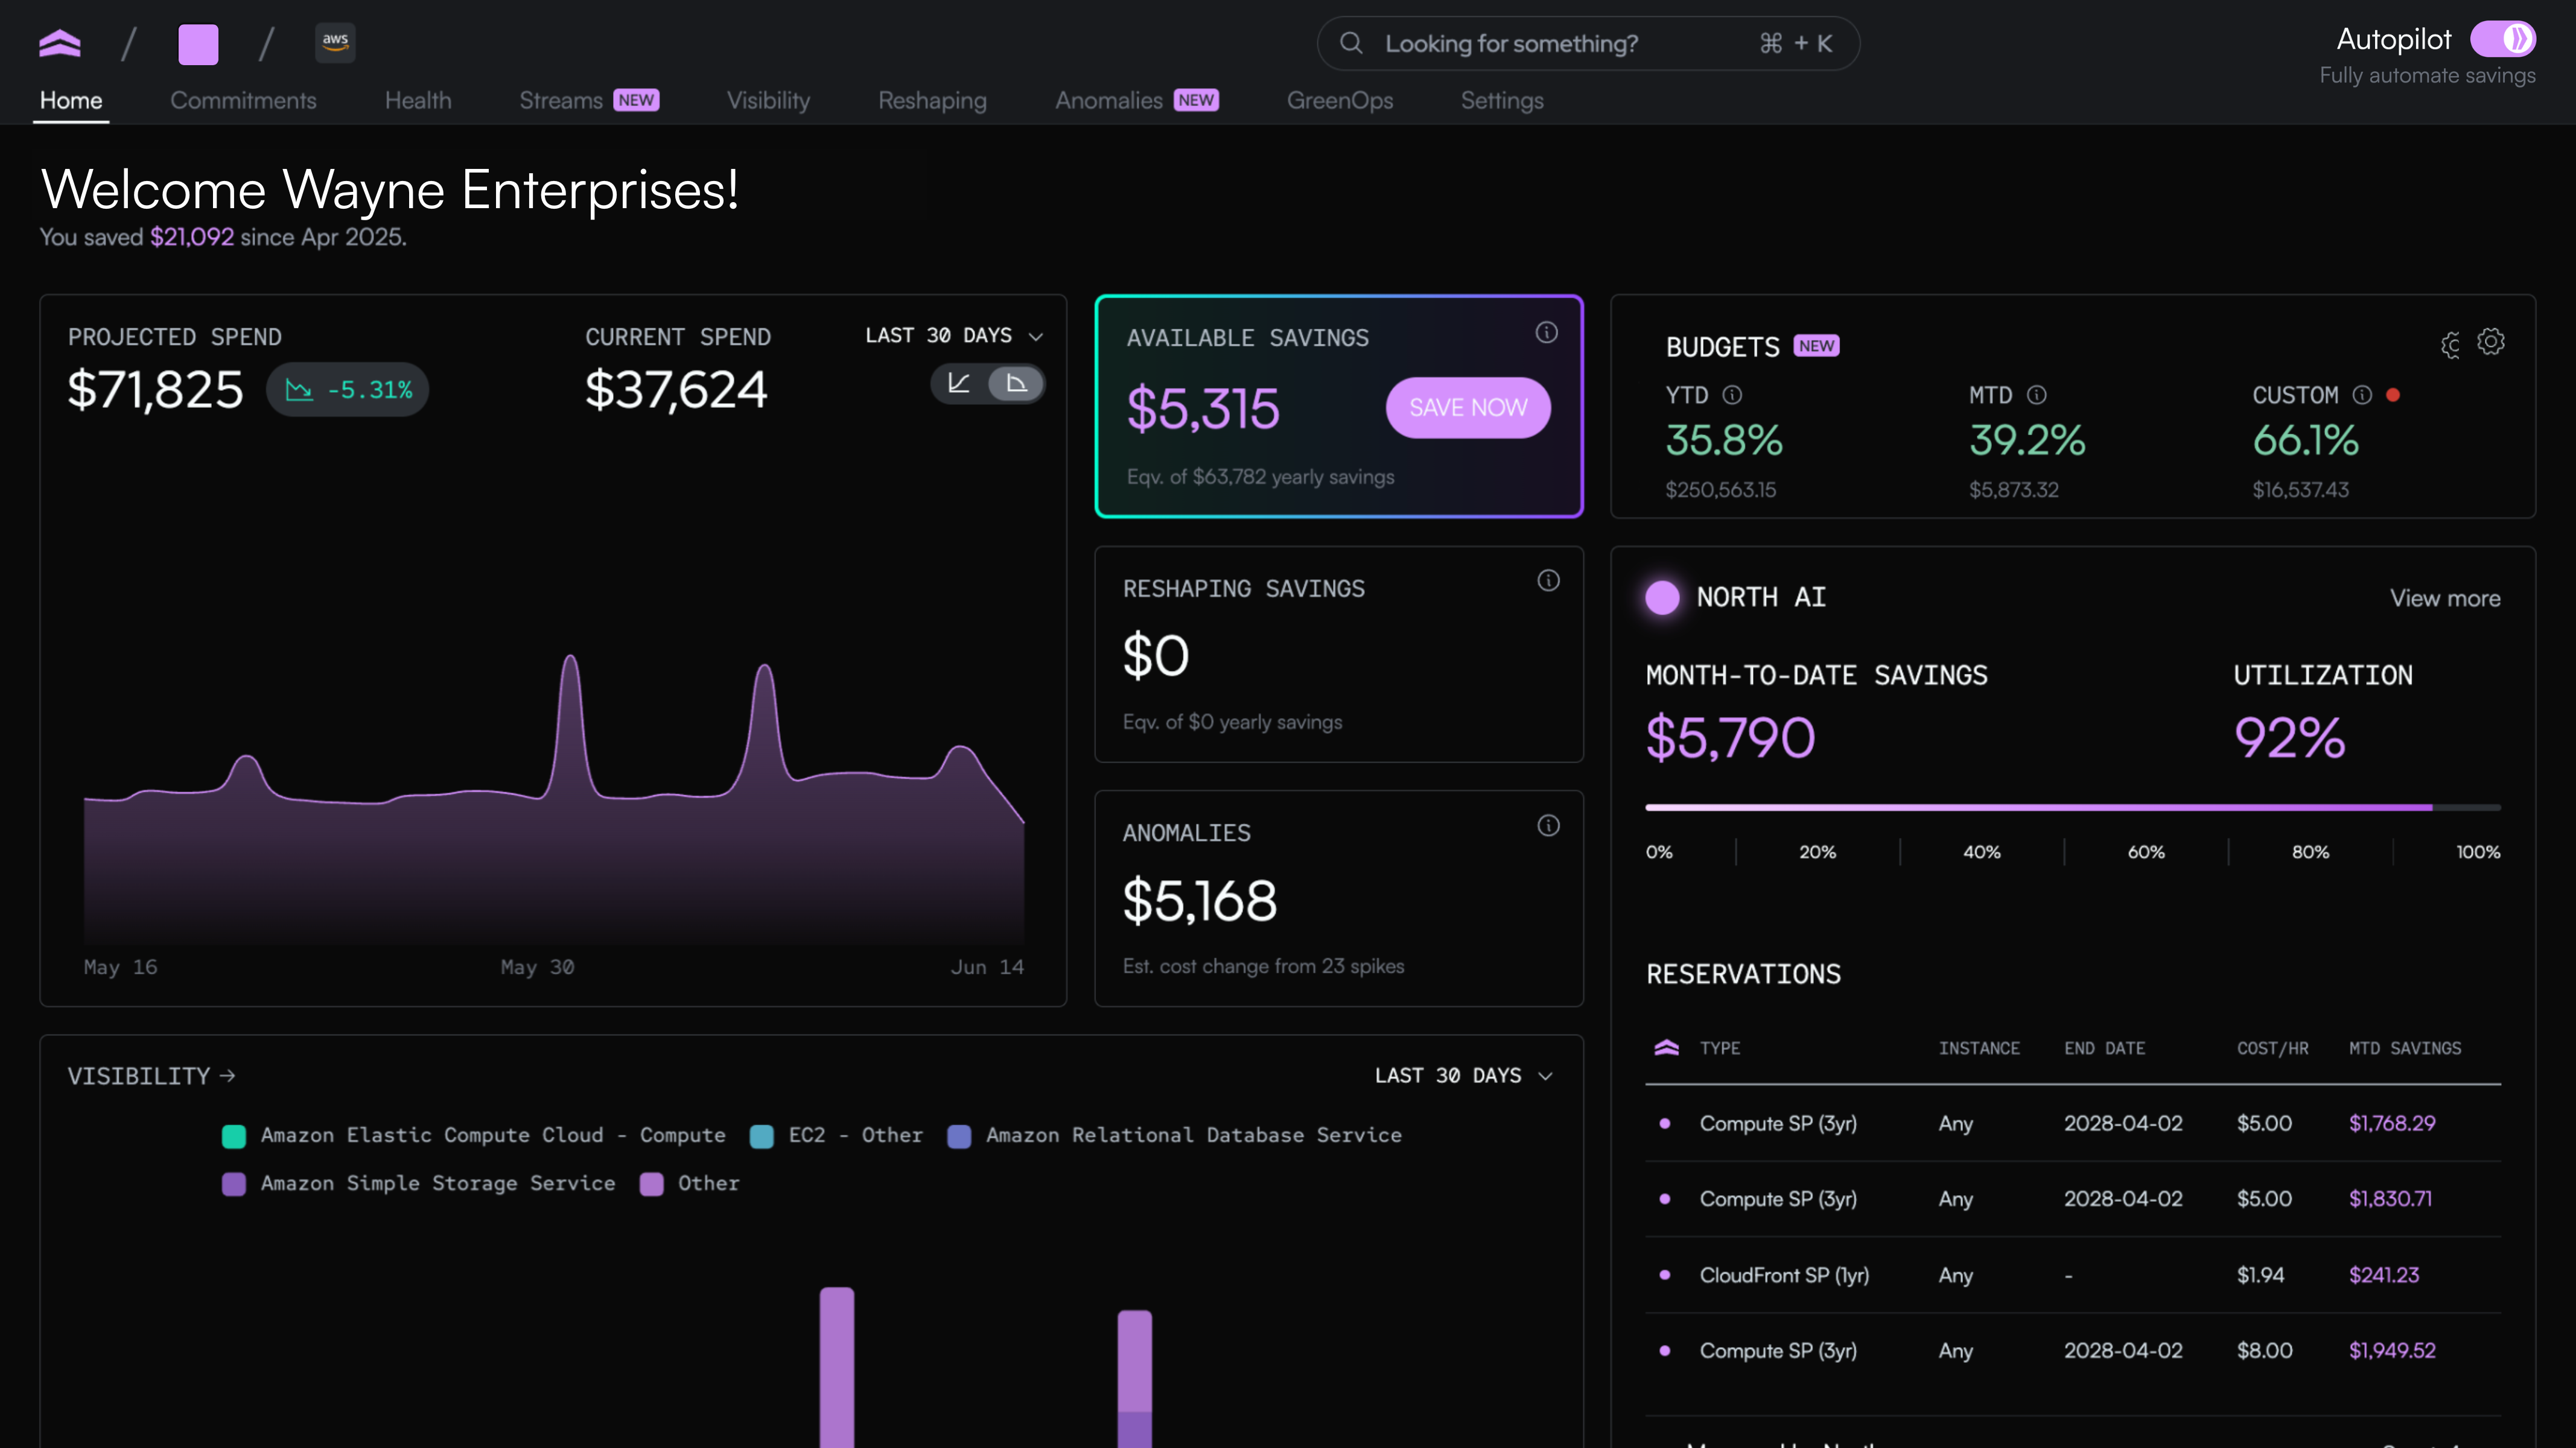Click the MTD 39.2% budget value
The image size is (2576, 1448).
pos(2027,441)
